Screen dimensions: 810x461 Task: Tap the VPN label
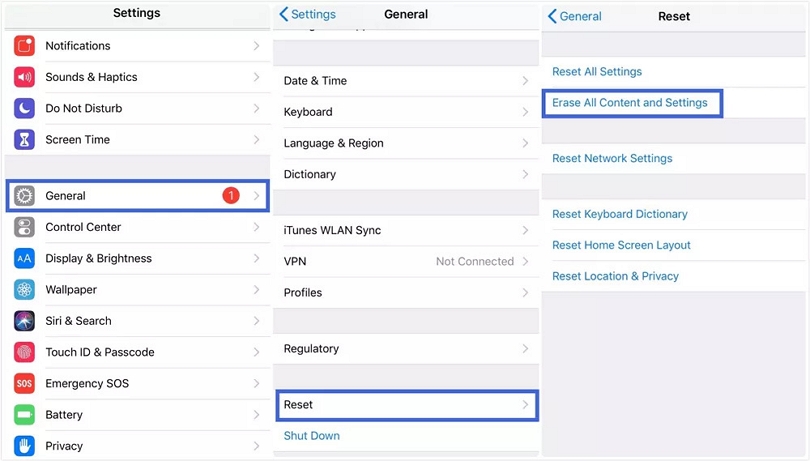coord(295,262)
